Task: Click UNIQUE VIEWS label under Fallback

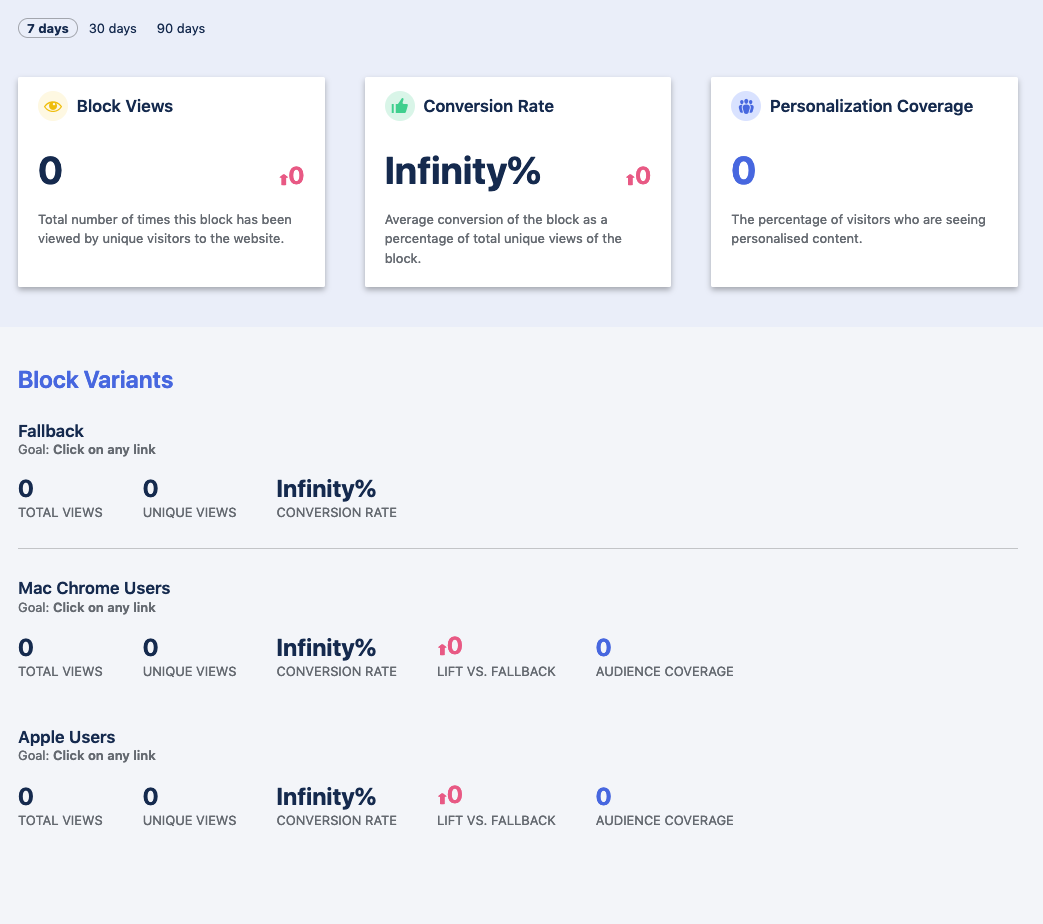Action: pos(190,512)
